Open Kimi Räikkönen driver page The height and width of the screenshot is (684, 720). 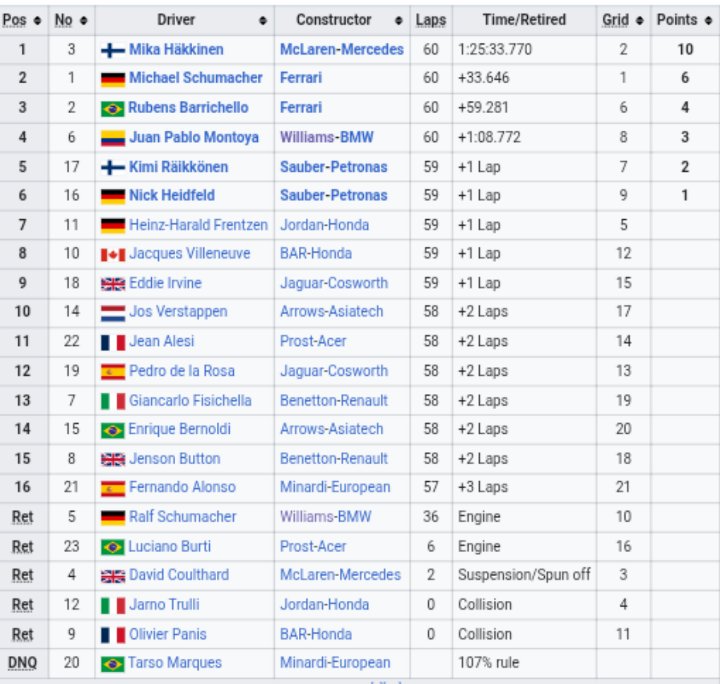179,167
